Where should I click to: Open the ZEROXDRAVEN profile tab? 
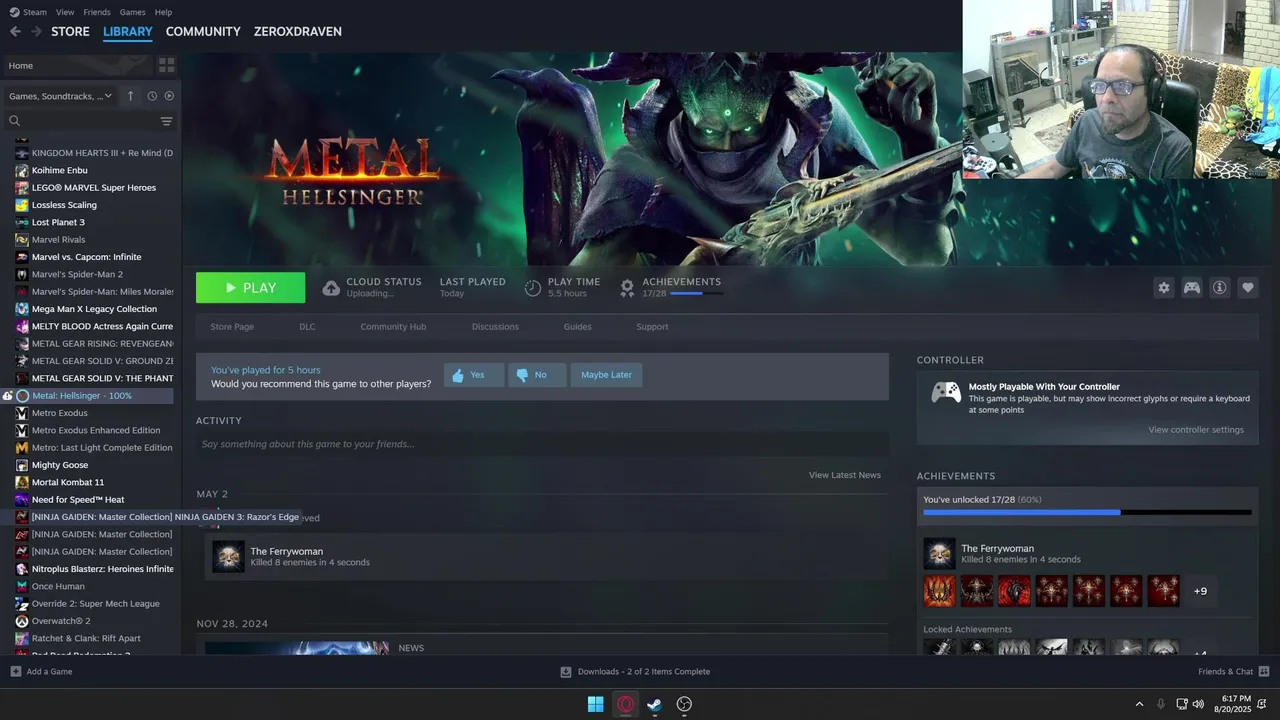coord(298,31)
